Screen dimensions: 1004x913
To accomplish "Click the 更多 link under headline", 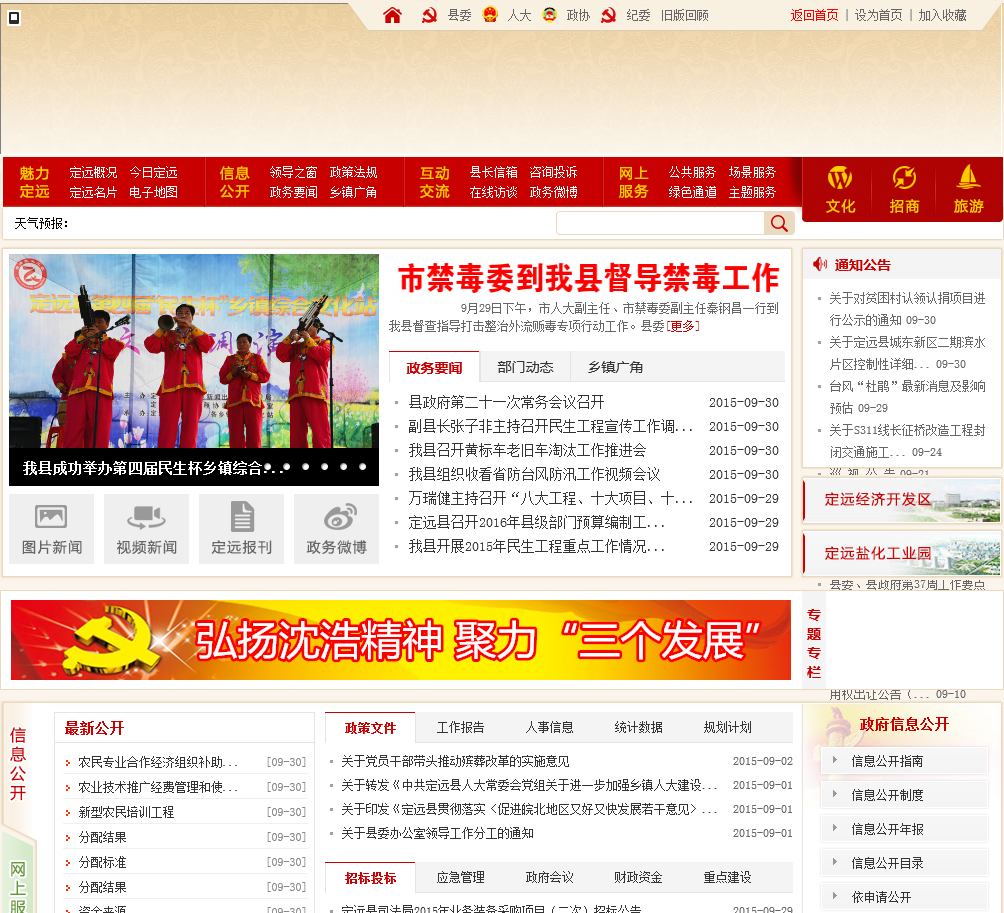I will pos(683,327).
